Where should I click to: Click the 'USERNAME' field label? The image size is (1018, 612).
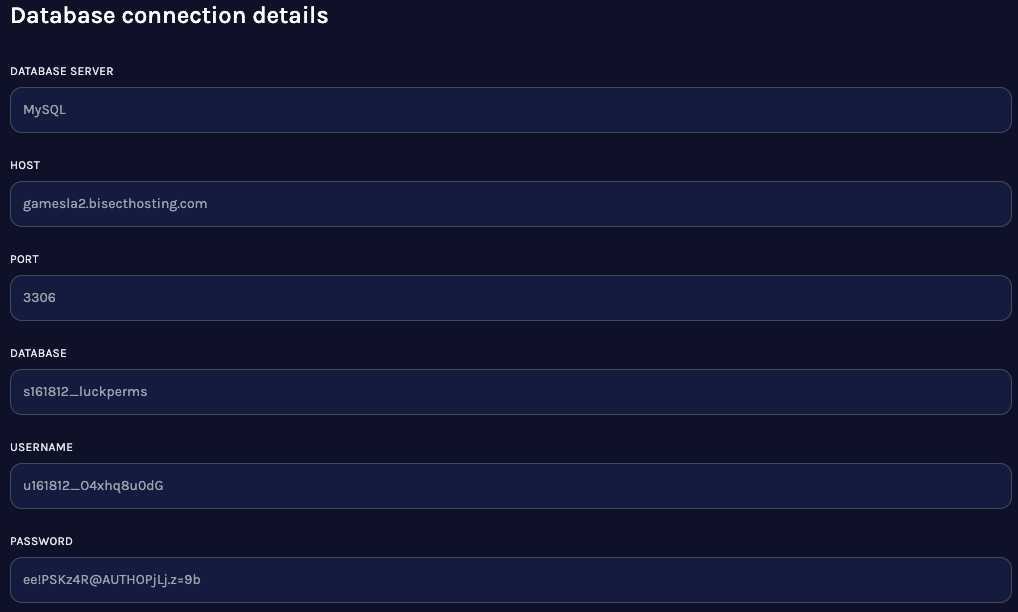point(41,448)
